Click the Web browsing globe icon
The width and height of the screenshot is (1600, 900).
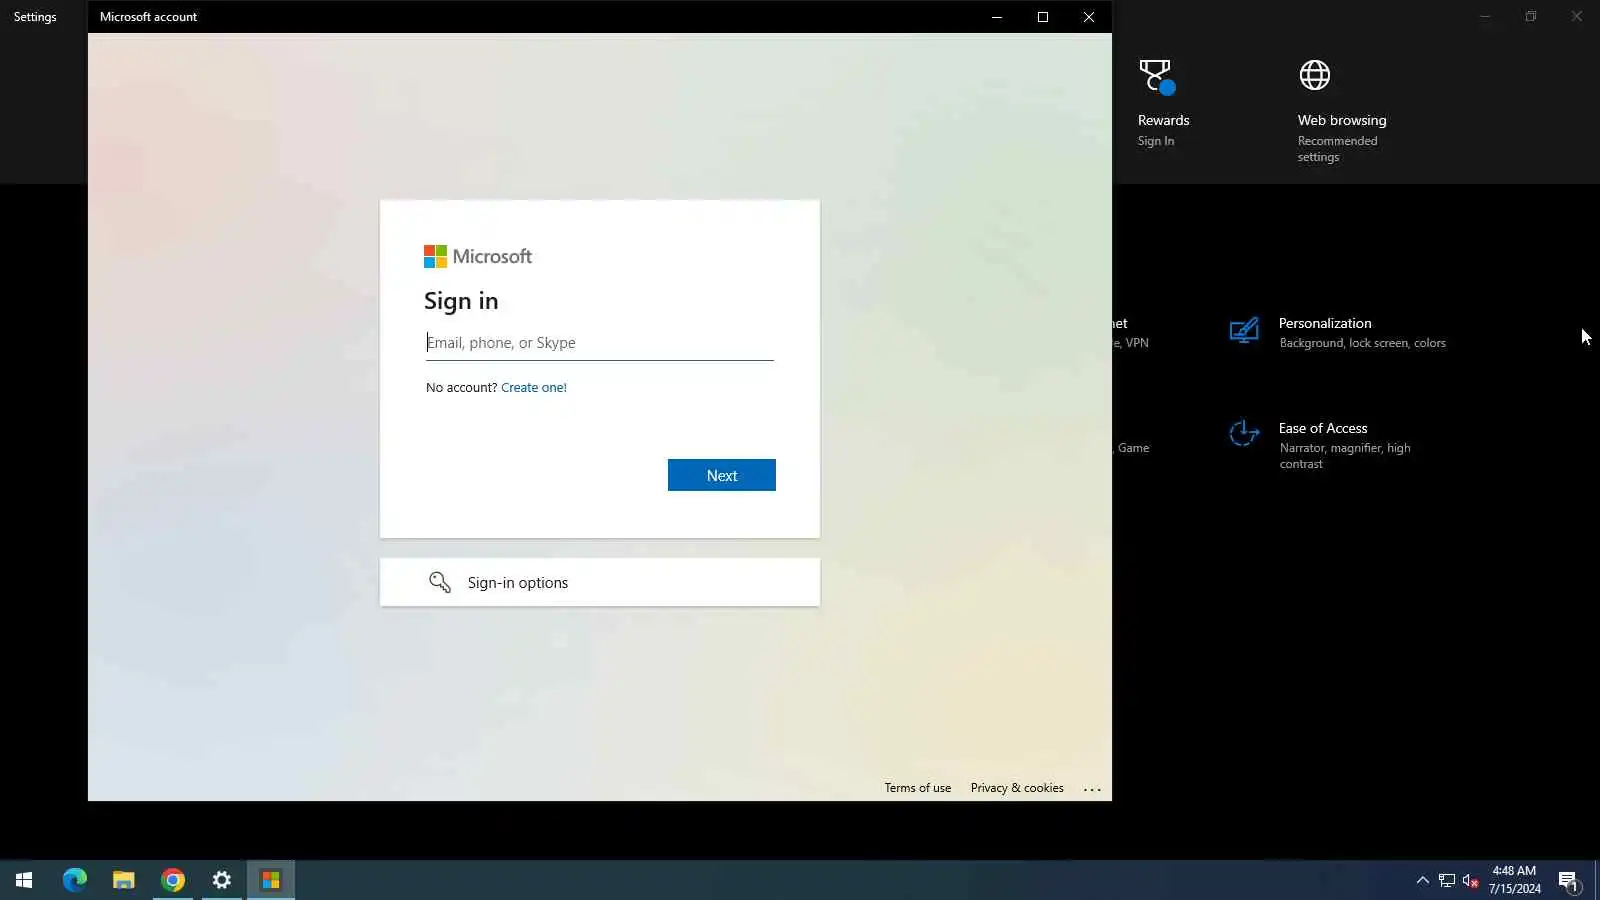click(1315, 75)
